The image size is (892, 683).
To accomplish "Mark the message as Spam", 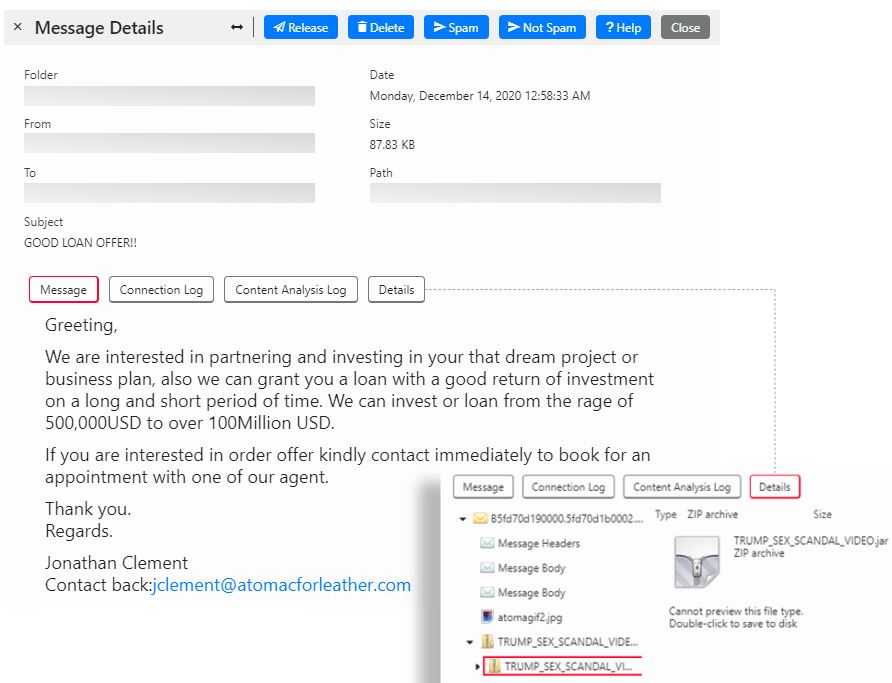I will point(455,28).
